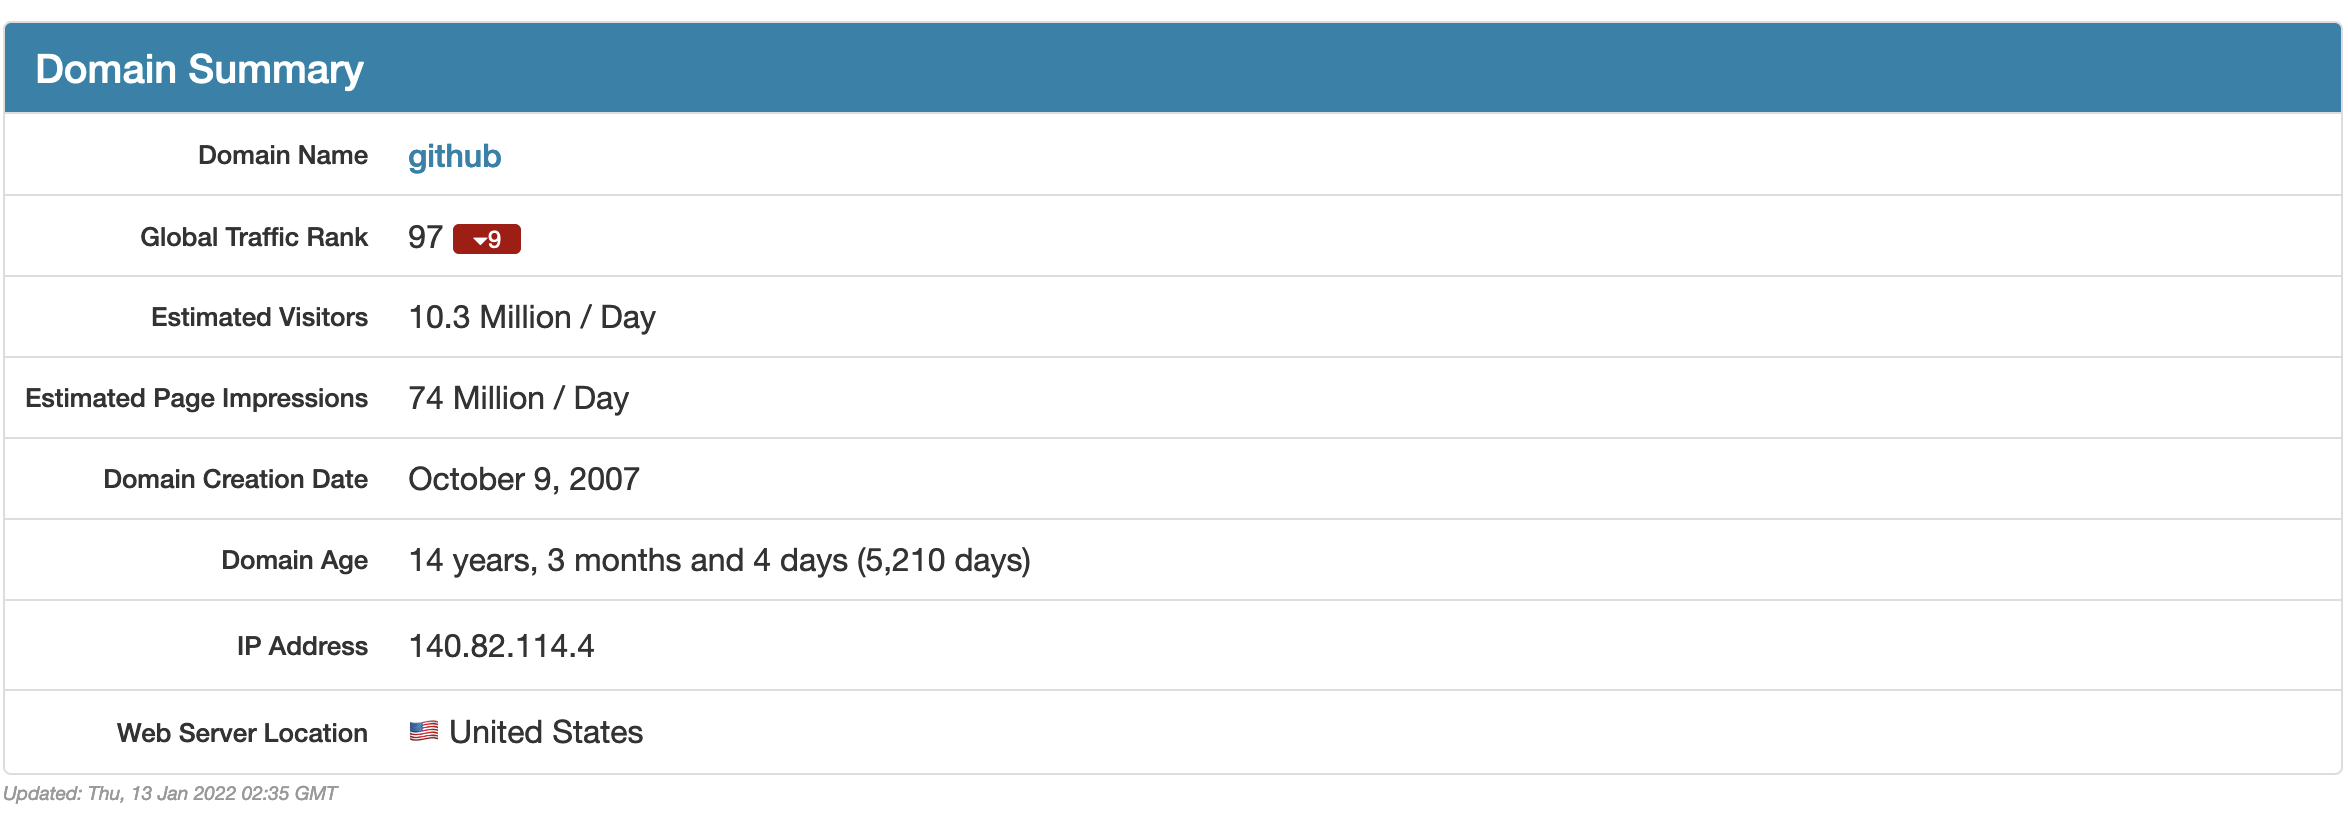Select the 74 Million / Day value
This screenshot has width=2348, height=818.
[518, 398]
